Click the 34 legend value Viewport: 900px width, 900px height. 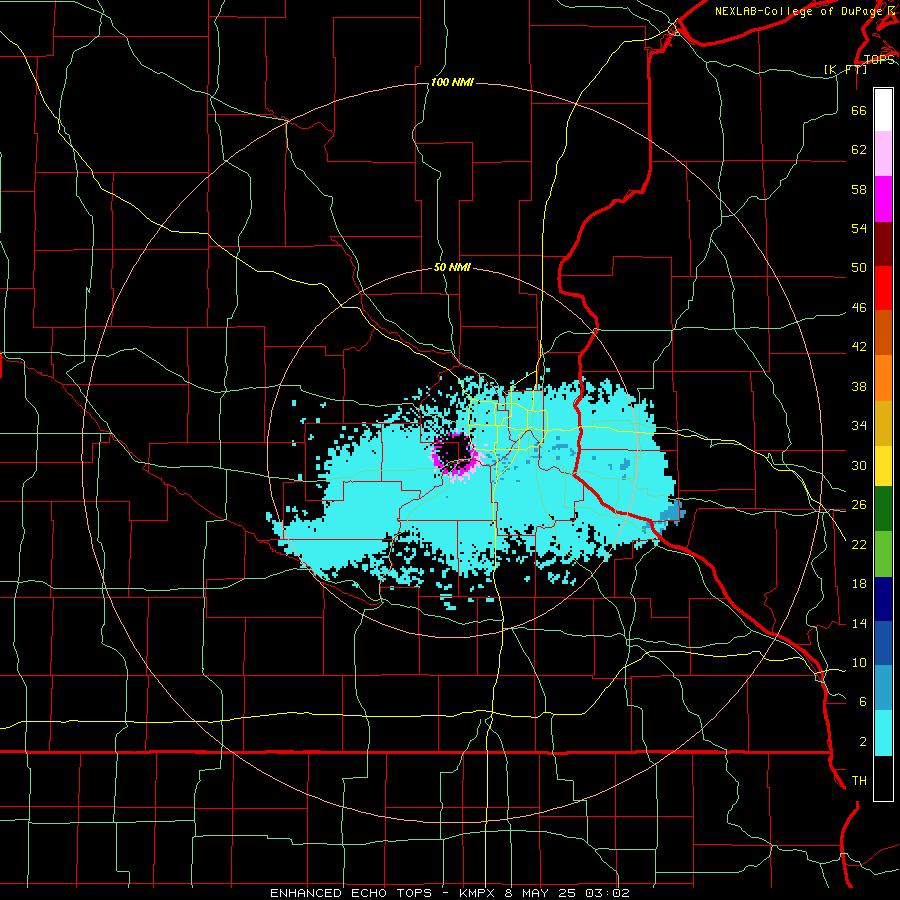click(x=859, y=426)
